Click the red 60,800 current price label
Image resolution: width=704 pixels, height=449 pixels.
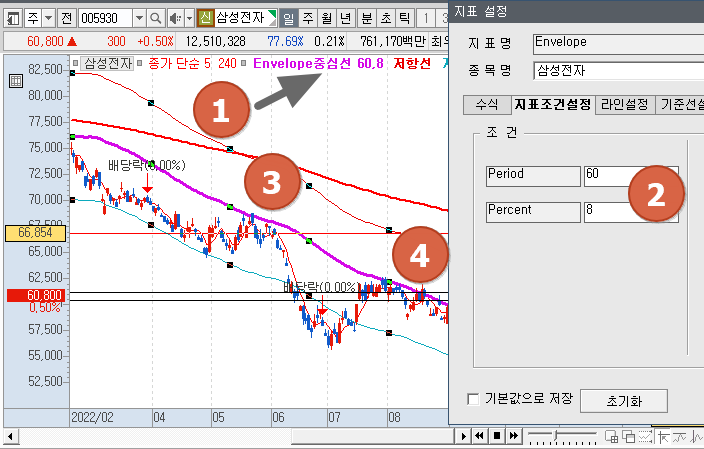(36, 295)
